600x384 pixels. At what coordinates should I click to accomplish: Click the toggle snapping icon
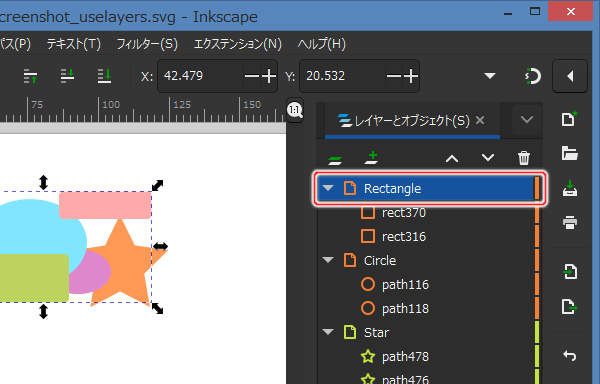[533, 76]
